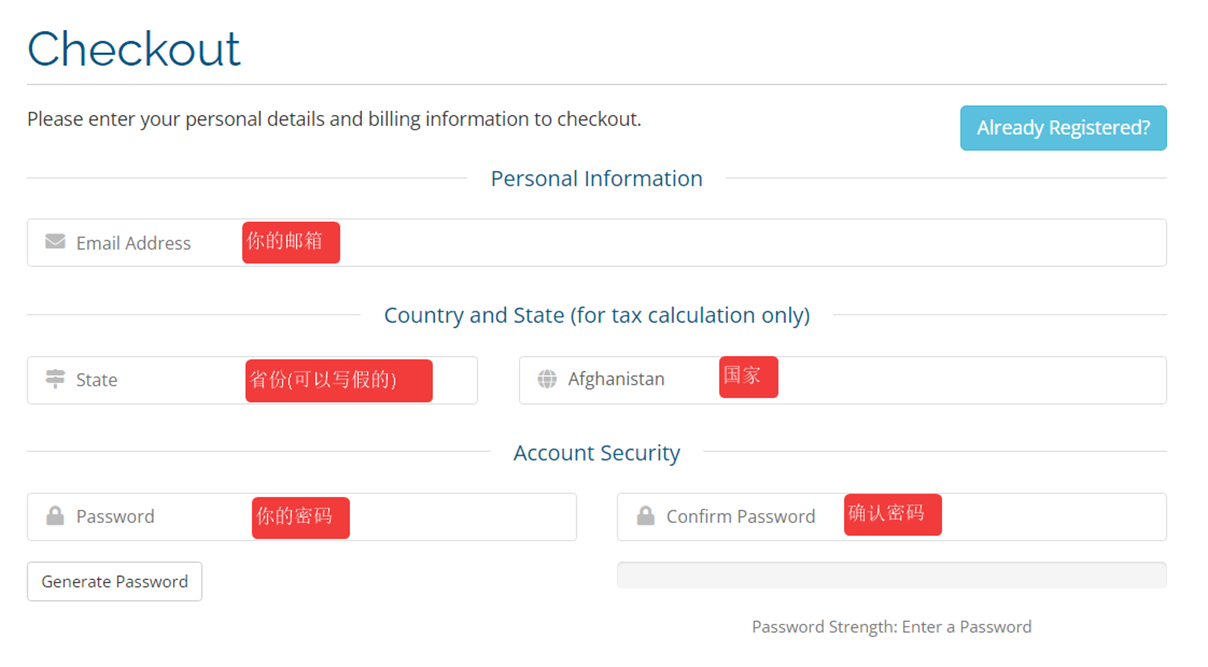Click the lock icon in Confirm Password field
Viewport: 1208px width, 667px height.
(646, 517)
